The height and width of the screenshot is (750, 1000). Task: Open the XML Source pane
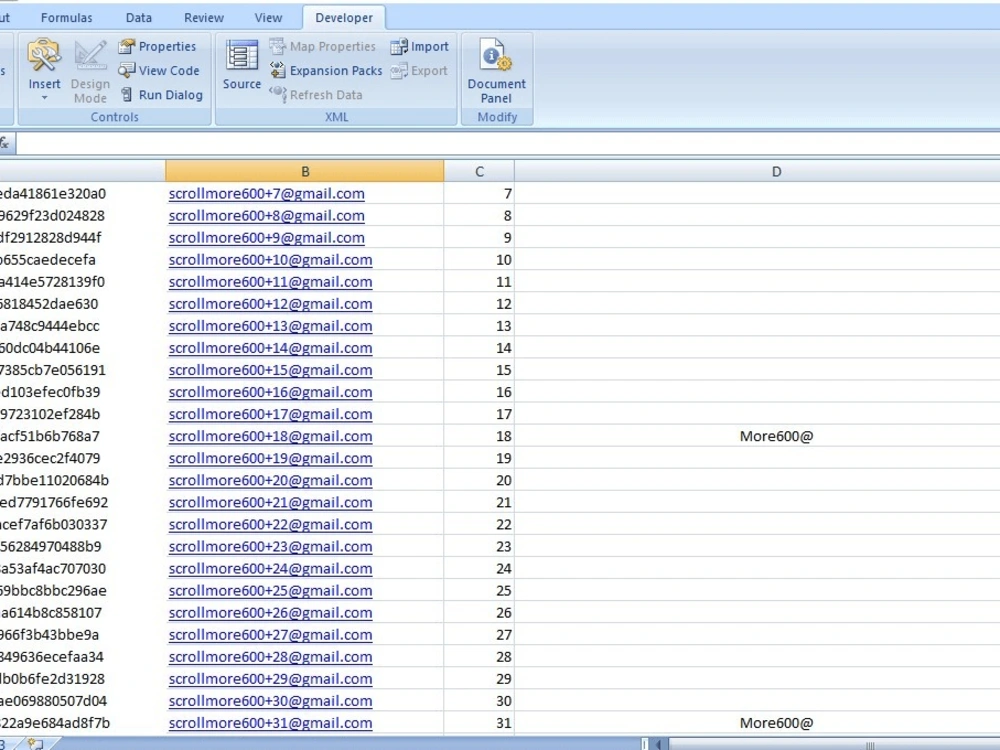[x=242, y=64]
